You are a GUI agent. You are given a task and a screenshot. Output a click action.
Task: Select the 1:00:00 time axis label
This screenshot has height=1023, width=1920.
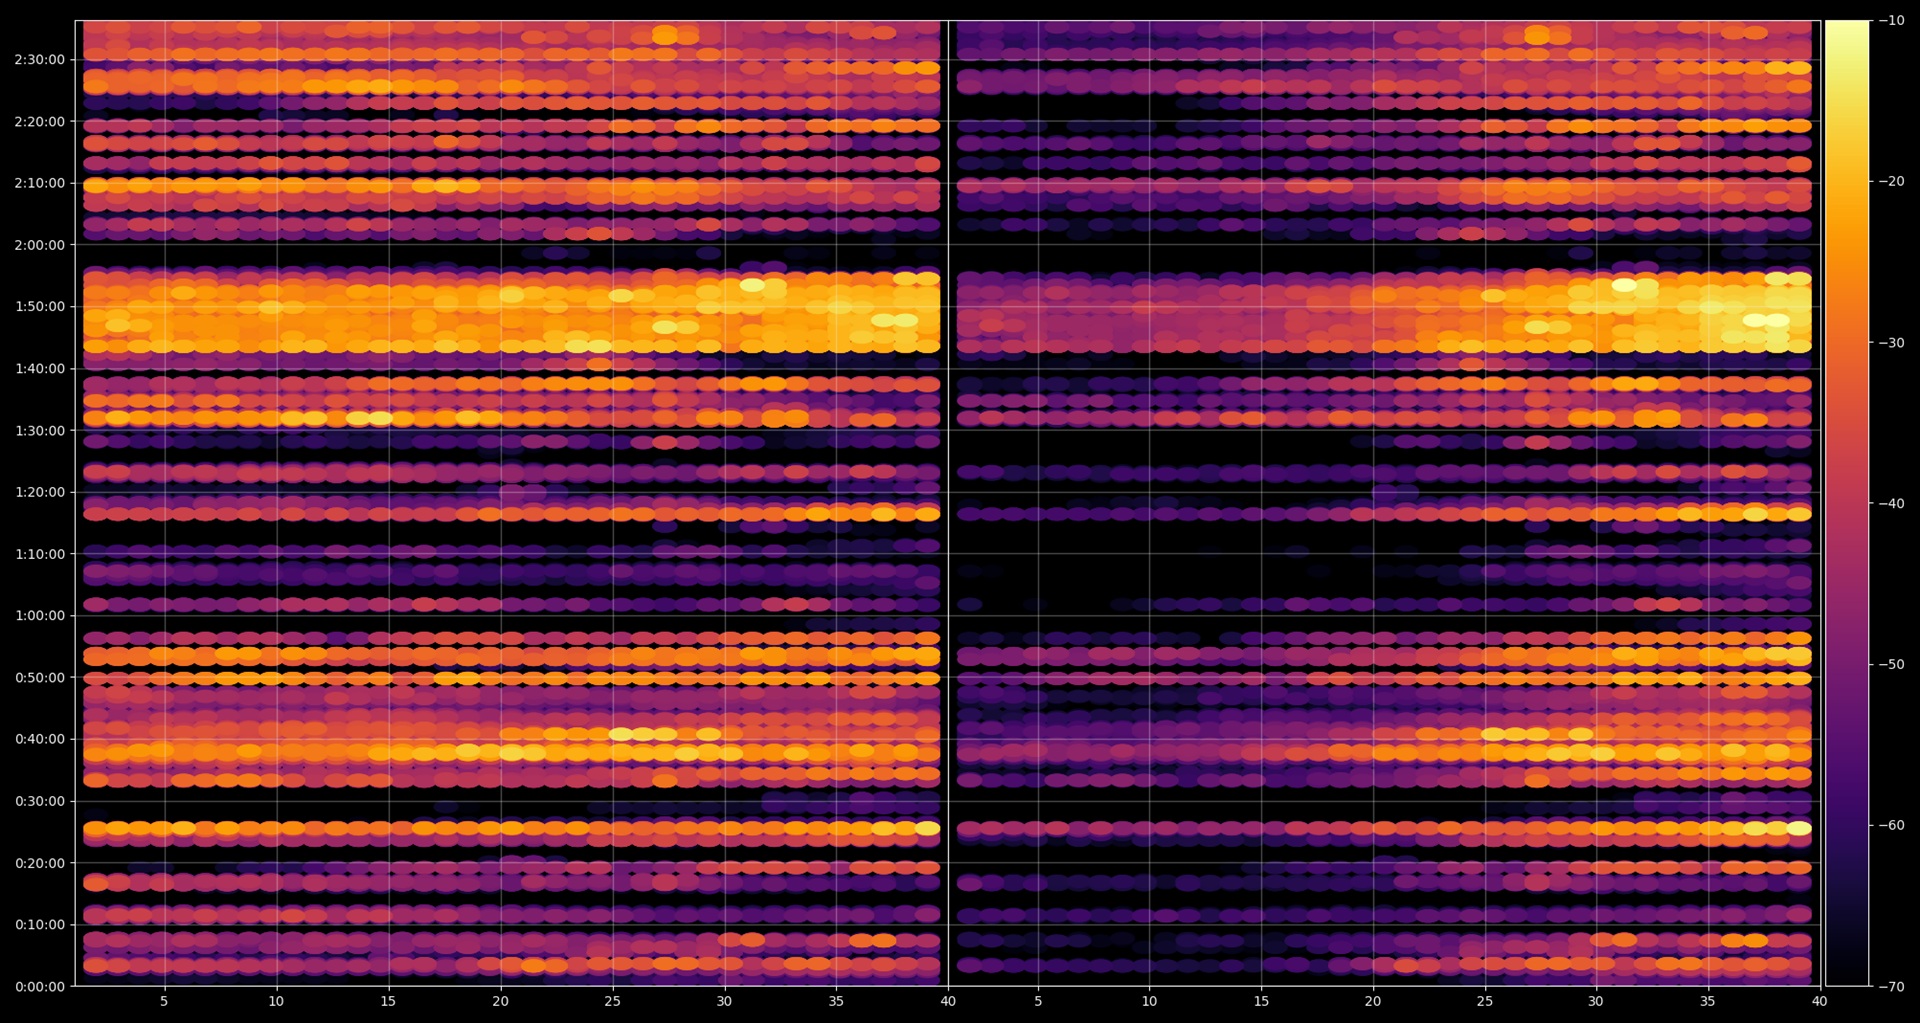coord(40,616)
